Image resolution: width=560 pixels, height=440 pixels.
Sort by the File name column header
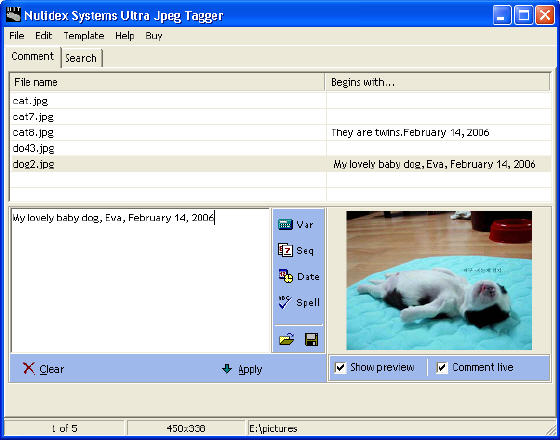point(168,82)
